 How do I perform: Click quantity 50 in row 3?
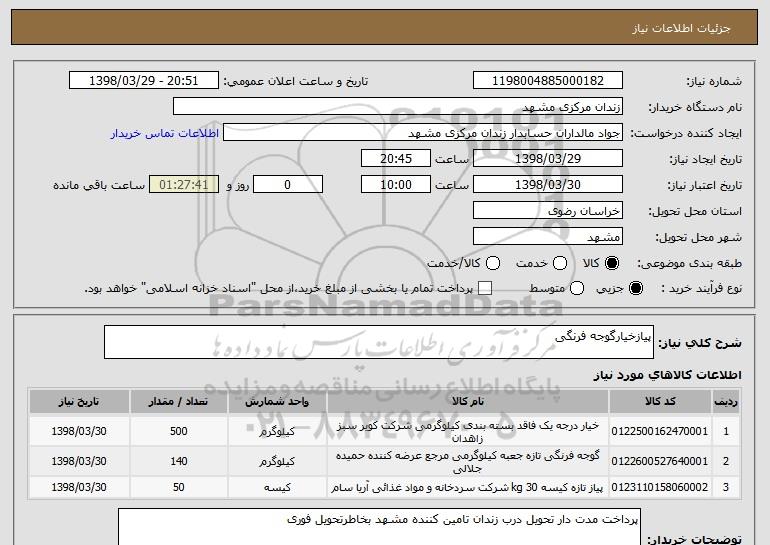point(178,488)
